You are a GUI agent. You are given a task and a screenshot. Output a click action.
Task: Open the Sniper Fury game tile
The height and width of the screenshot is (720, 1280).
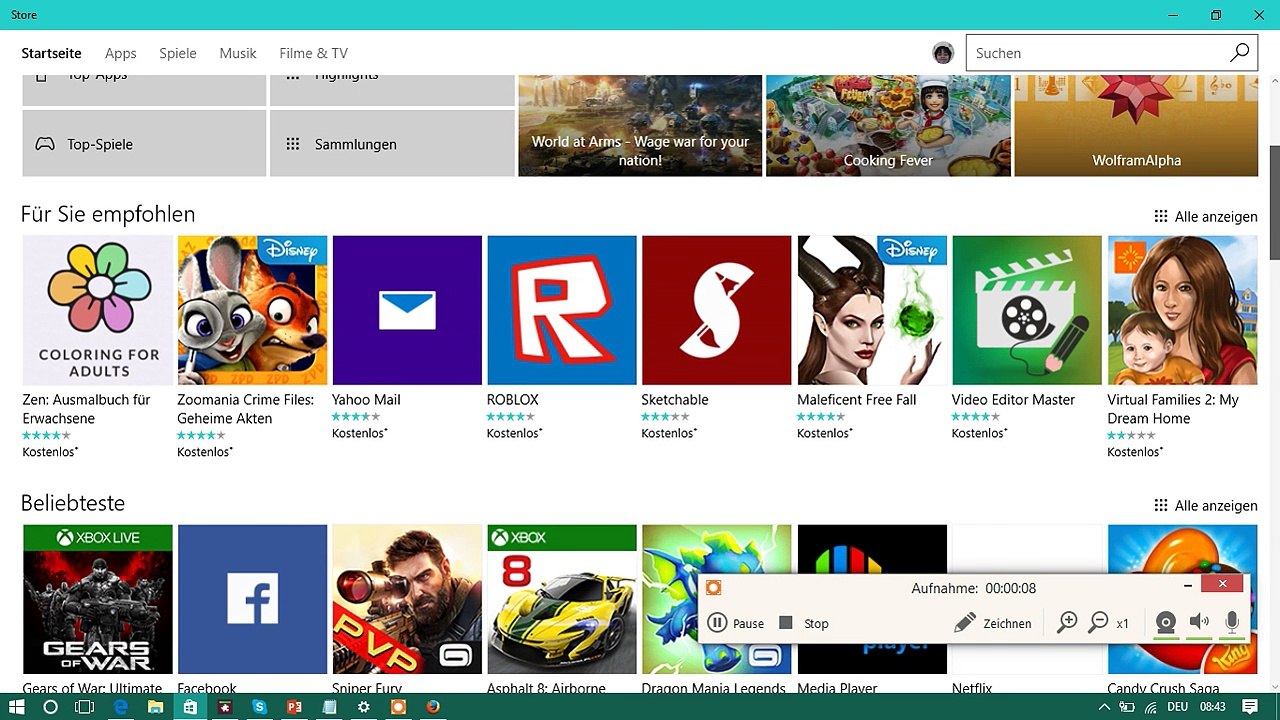(407, 599)
